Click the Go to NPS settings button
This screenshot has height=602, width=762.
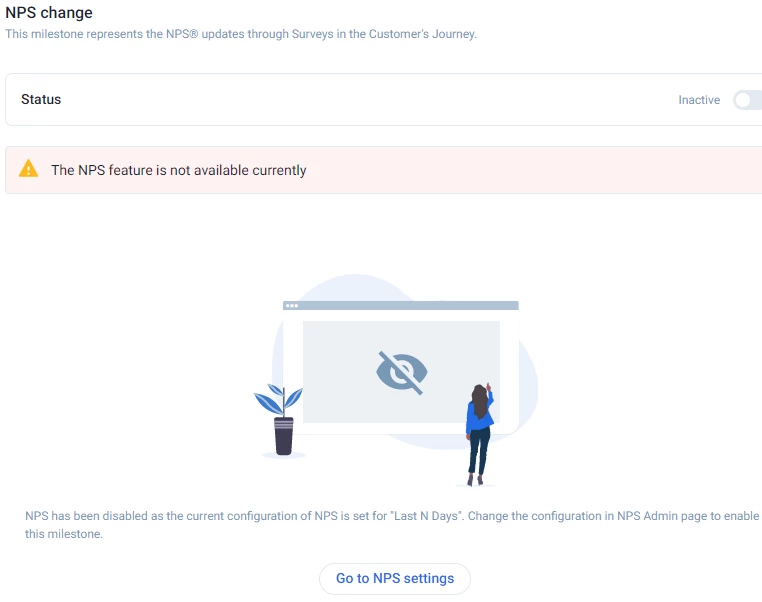tap(395, 578)
